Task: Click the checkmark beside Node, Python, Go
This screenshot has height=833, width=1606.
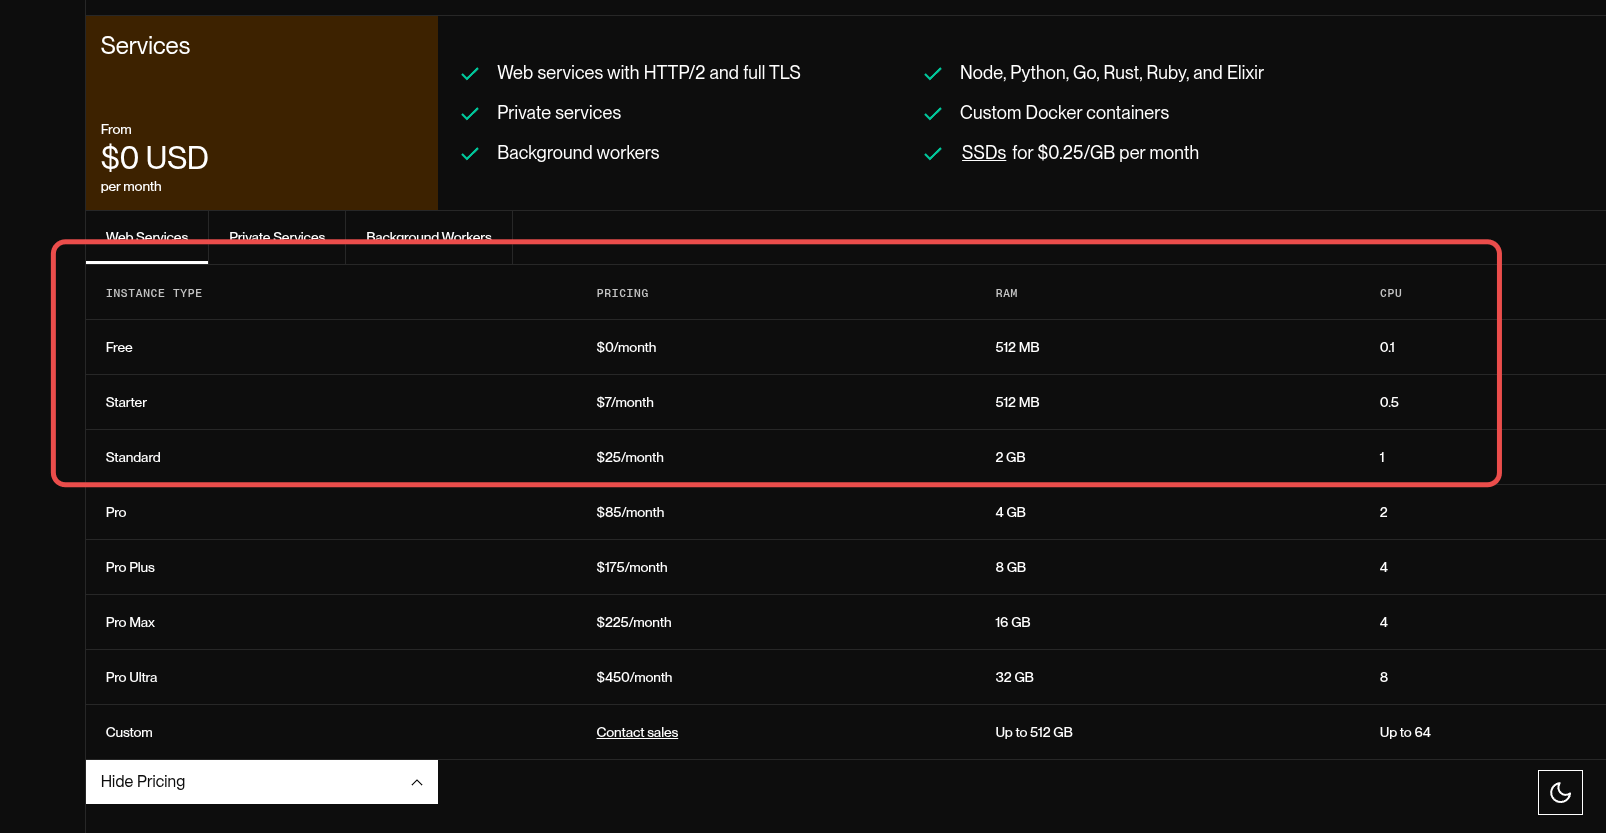Action: click(933, 74)
